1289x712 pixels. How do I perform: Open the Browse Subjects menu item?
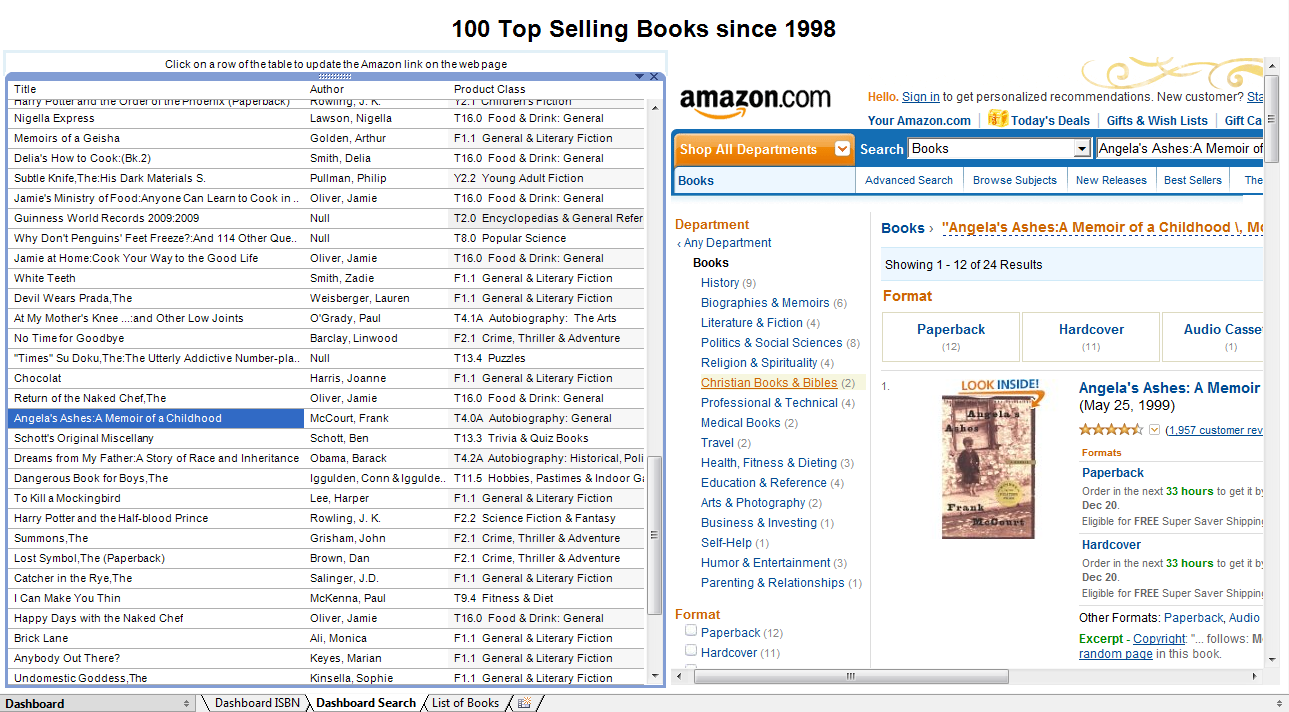[1015, 180]
